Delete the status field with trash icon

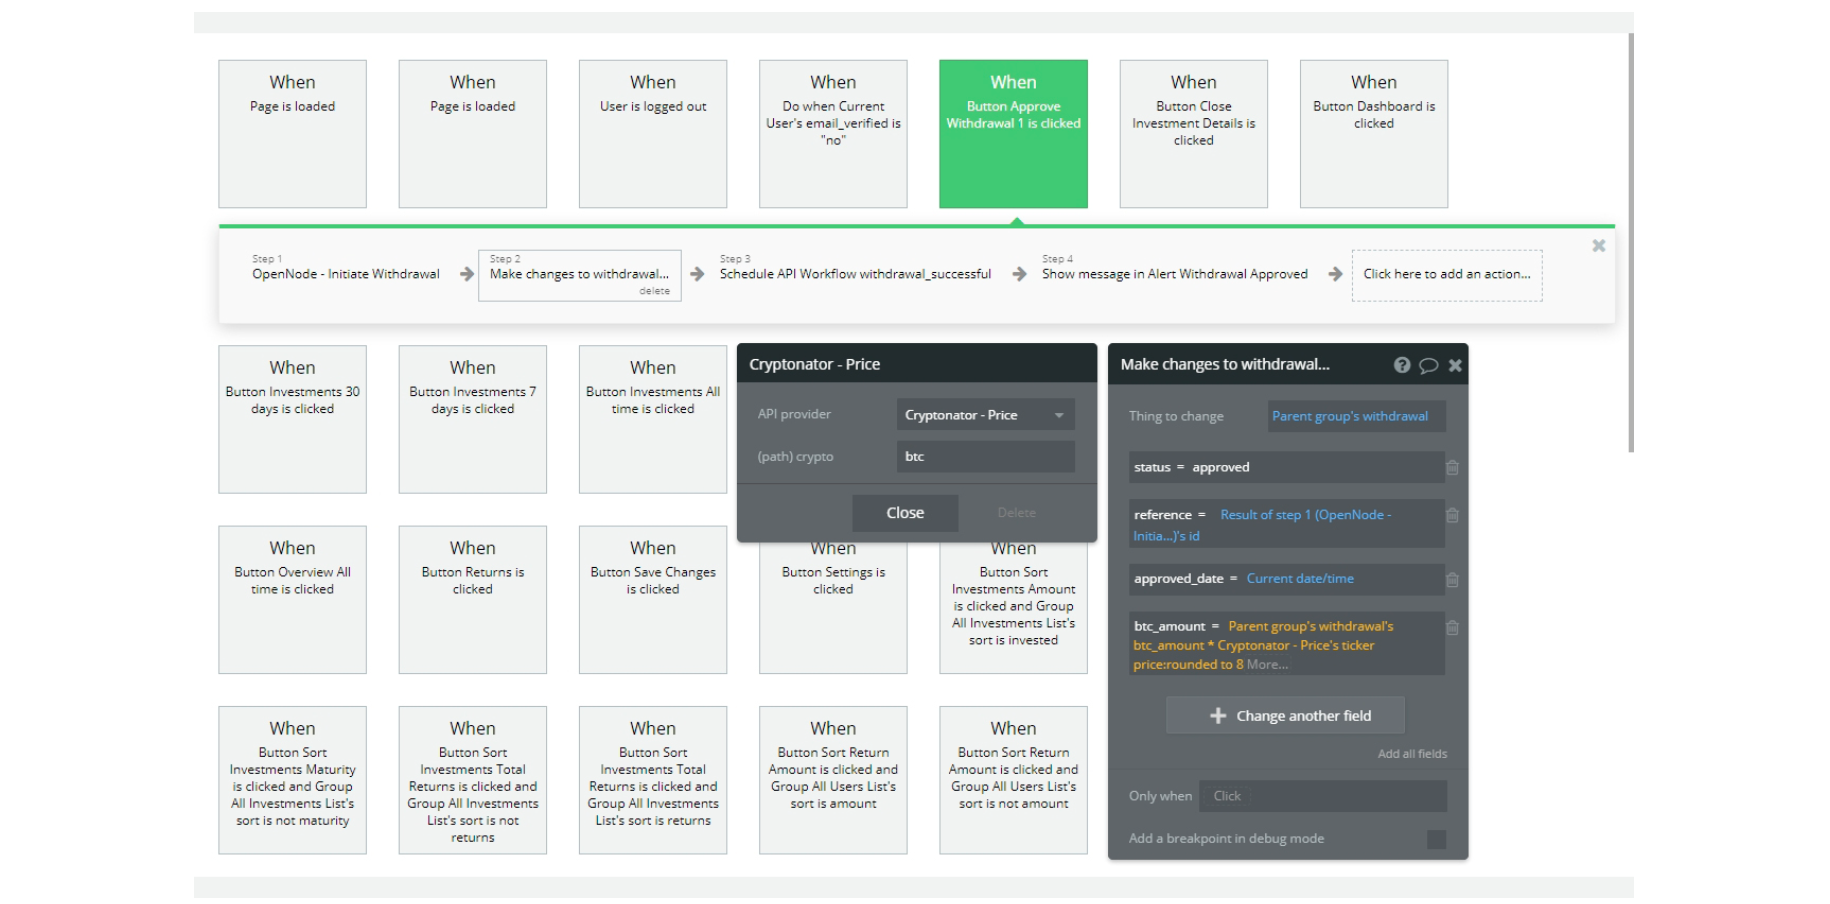click(x=1452, y=467)
